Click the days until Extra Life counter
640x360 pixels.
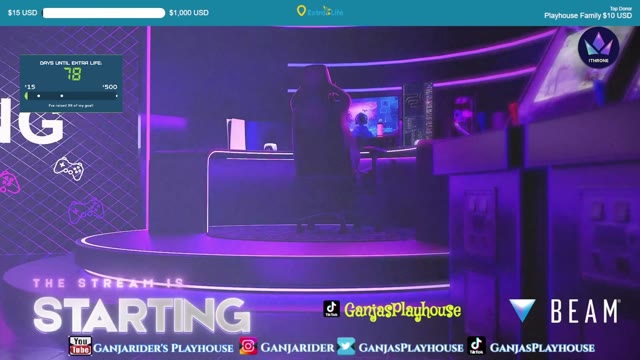point(73,74)
